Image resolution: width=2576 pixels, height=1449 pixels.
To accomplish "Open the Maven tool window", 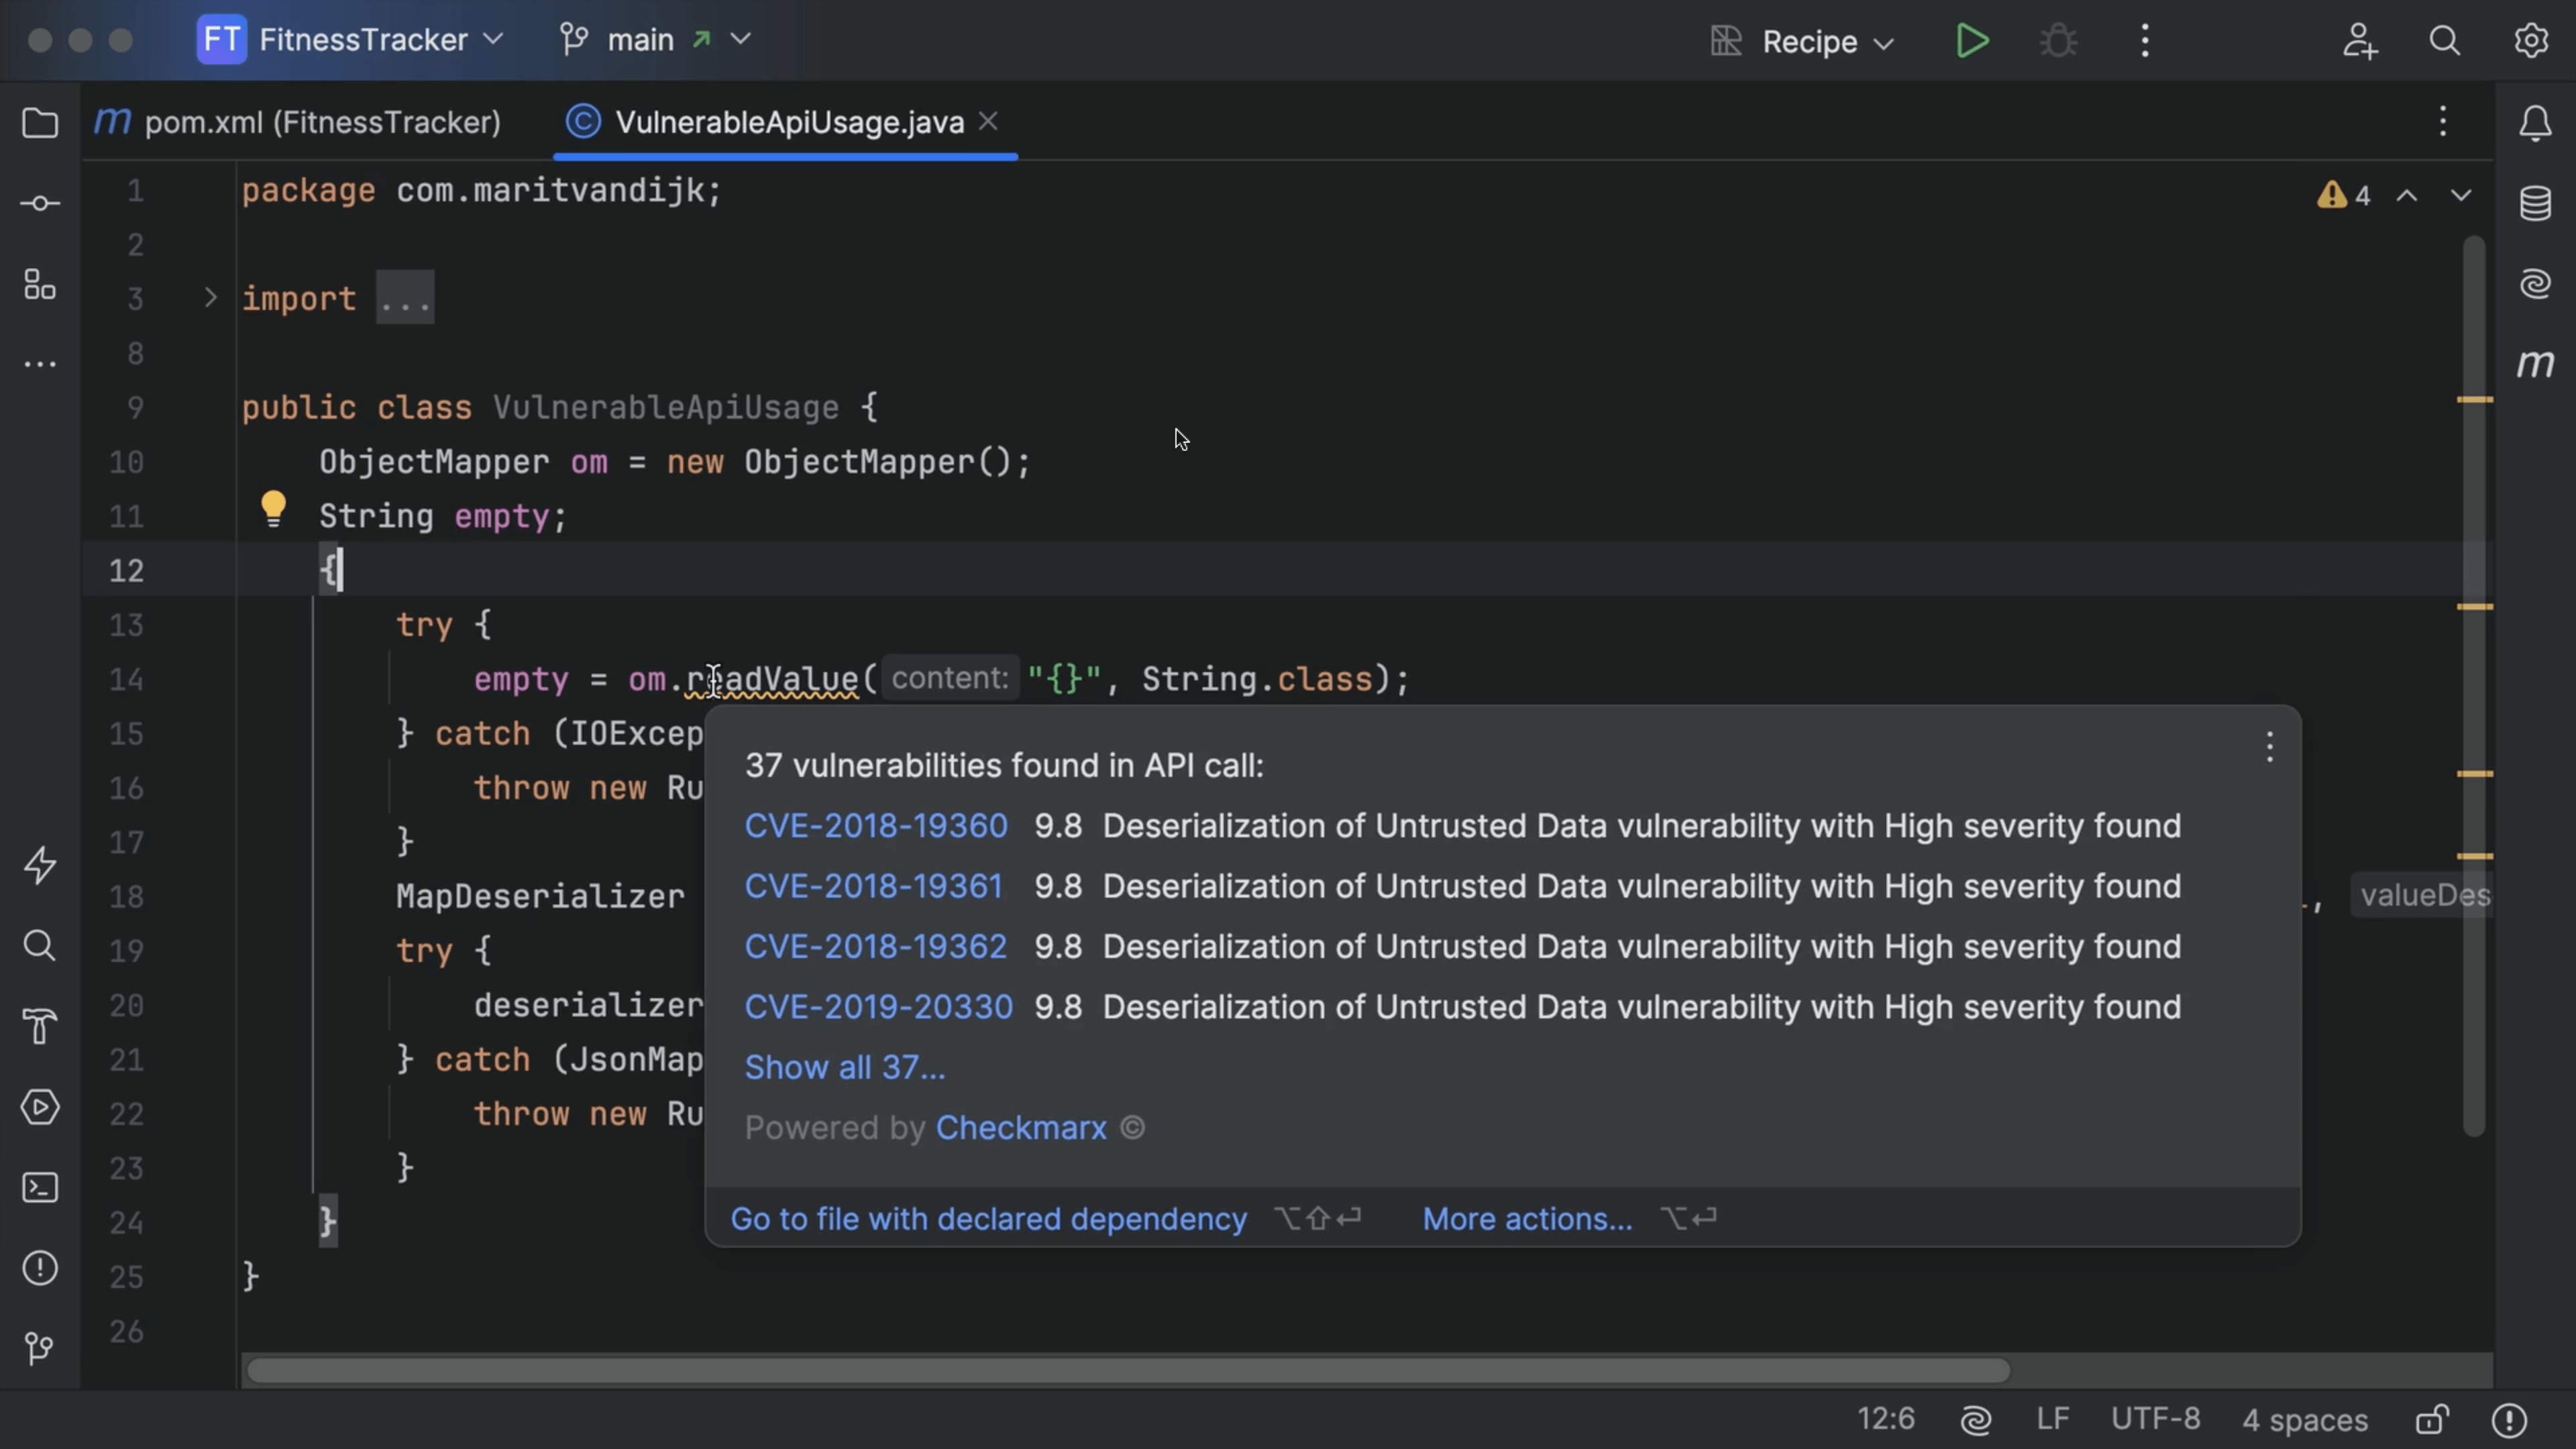I will 2536,363.
